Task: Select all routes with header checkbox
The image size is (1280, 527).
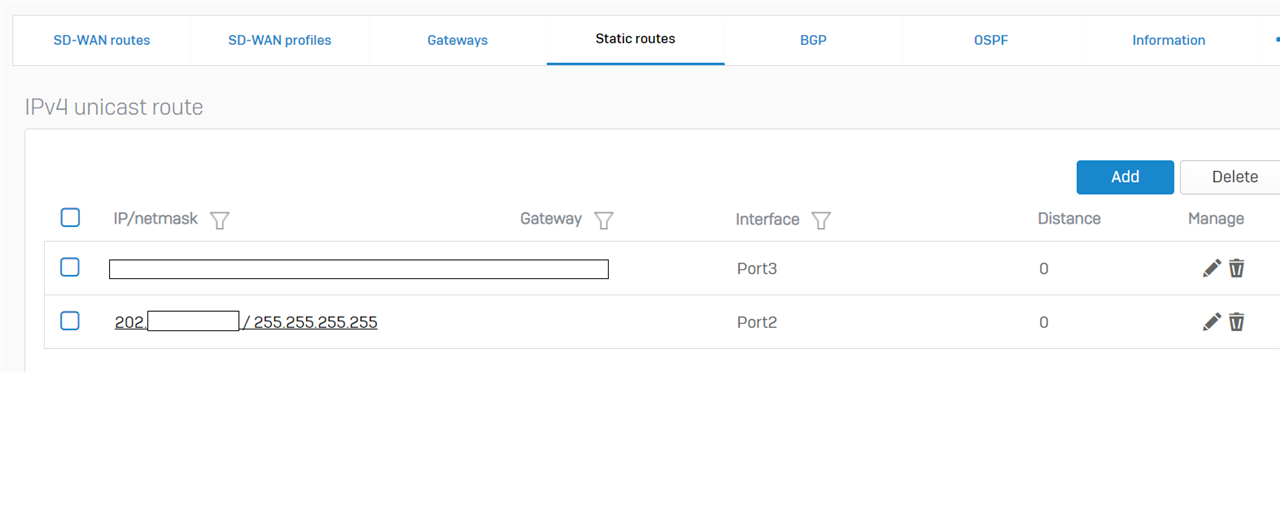Action: pos(70,218)
